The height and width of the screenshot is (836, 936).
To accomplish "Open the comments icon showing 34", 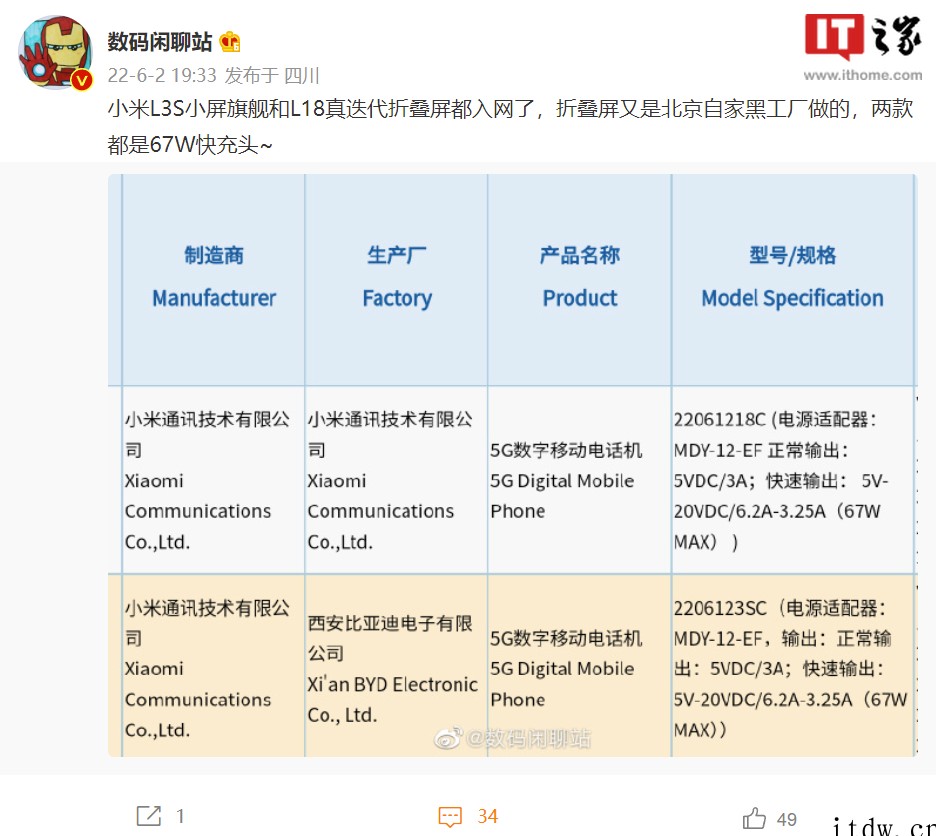I will 450,816.
